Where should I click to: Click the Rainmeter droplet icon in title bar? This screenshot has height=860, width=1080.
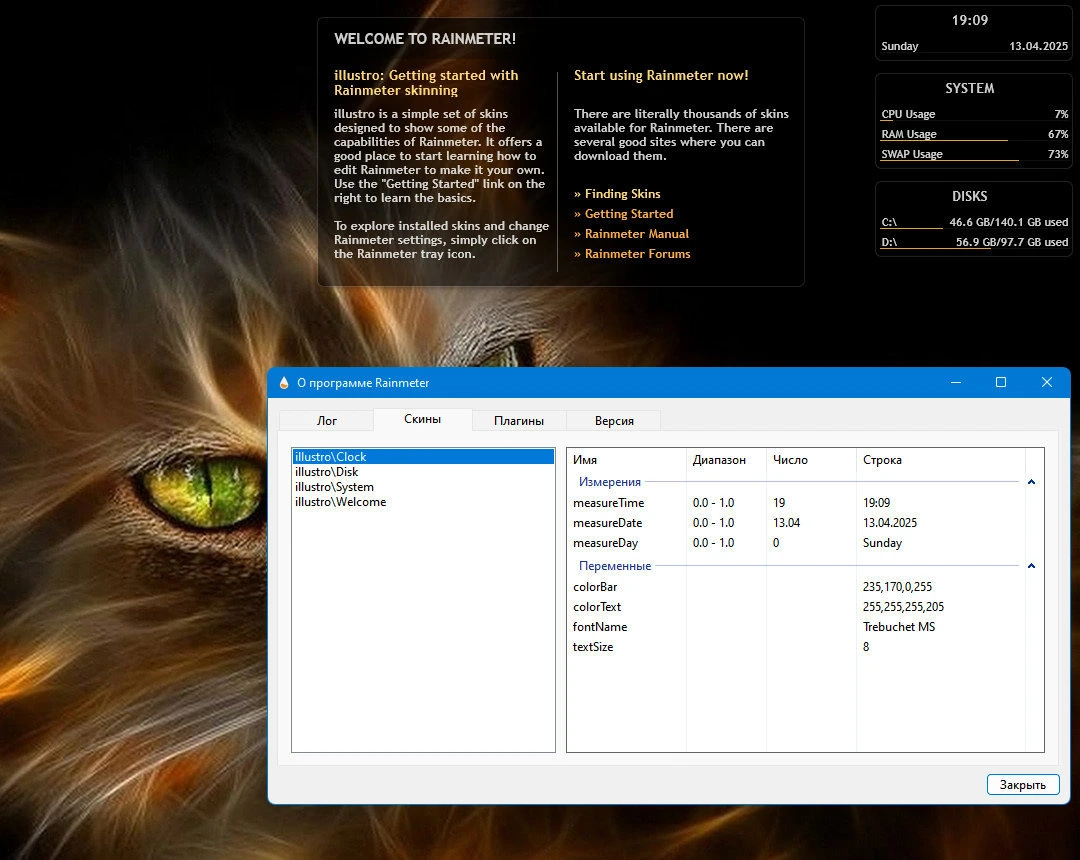[284, 383]
